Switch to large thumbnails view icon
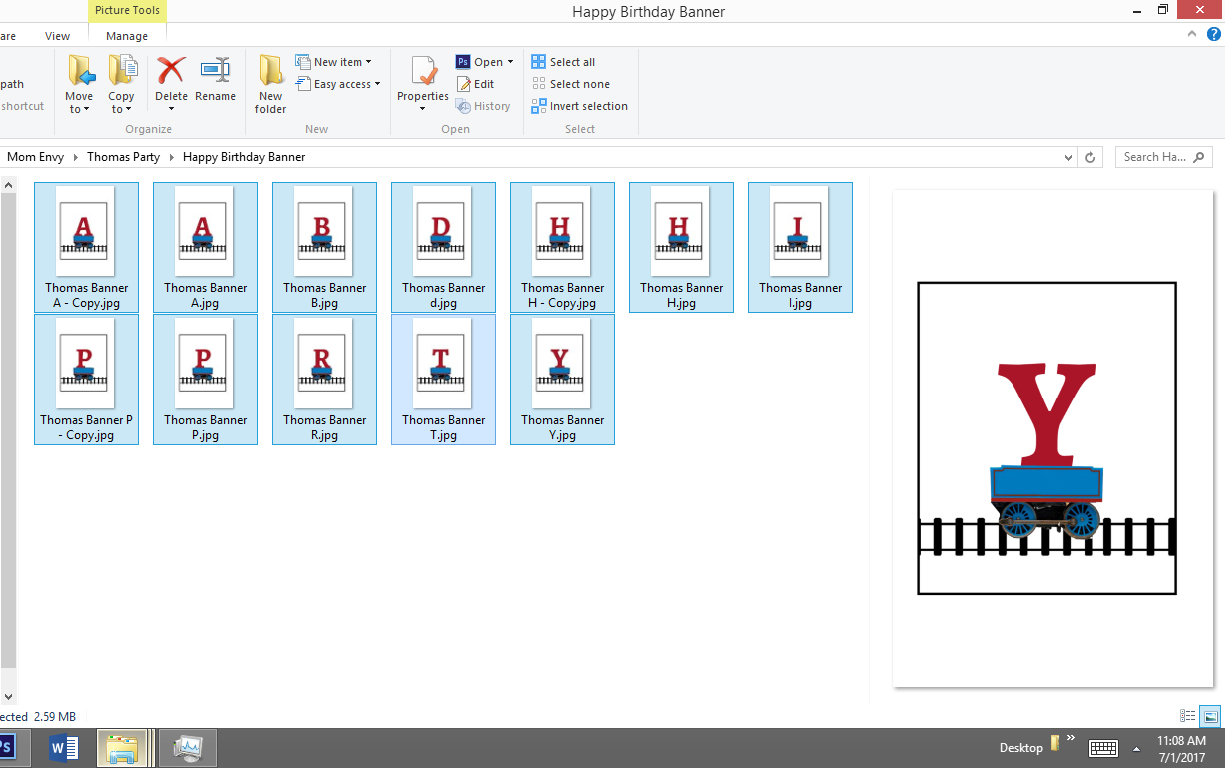The height and width of the screenshot is (768, 1225). (x=1210, y=716)
